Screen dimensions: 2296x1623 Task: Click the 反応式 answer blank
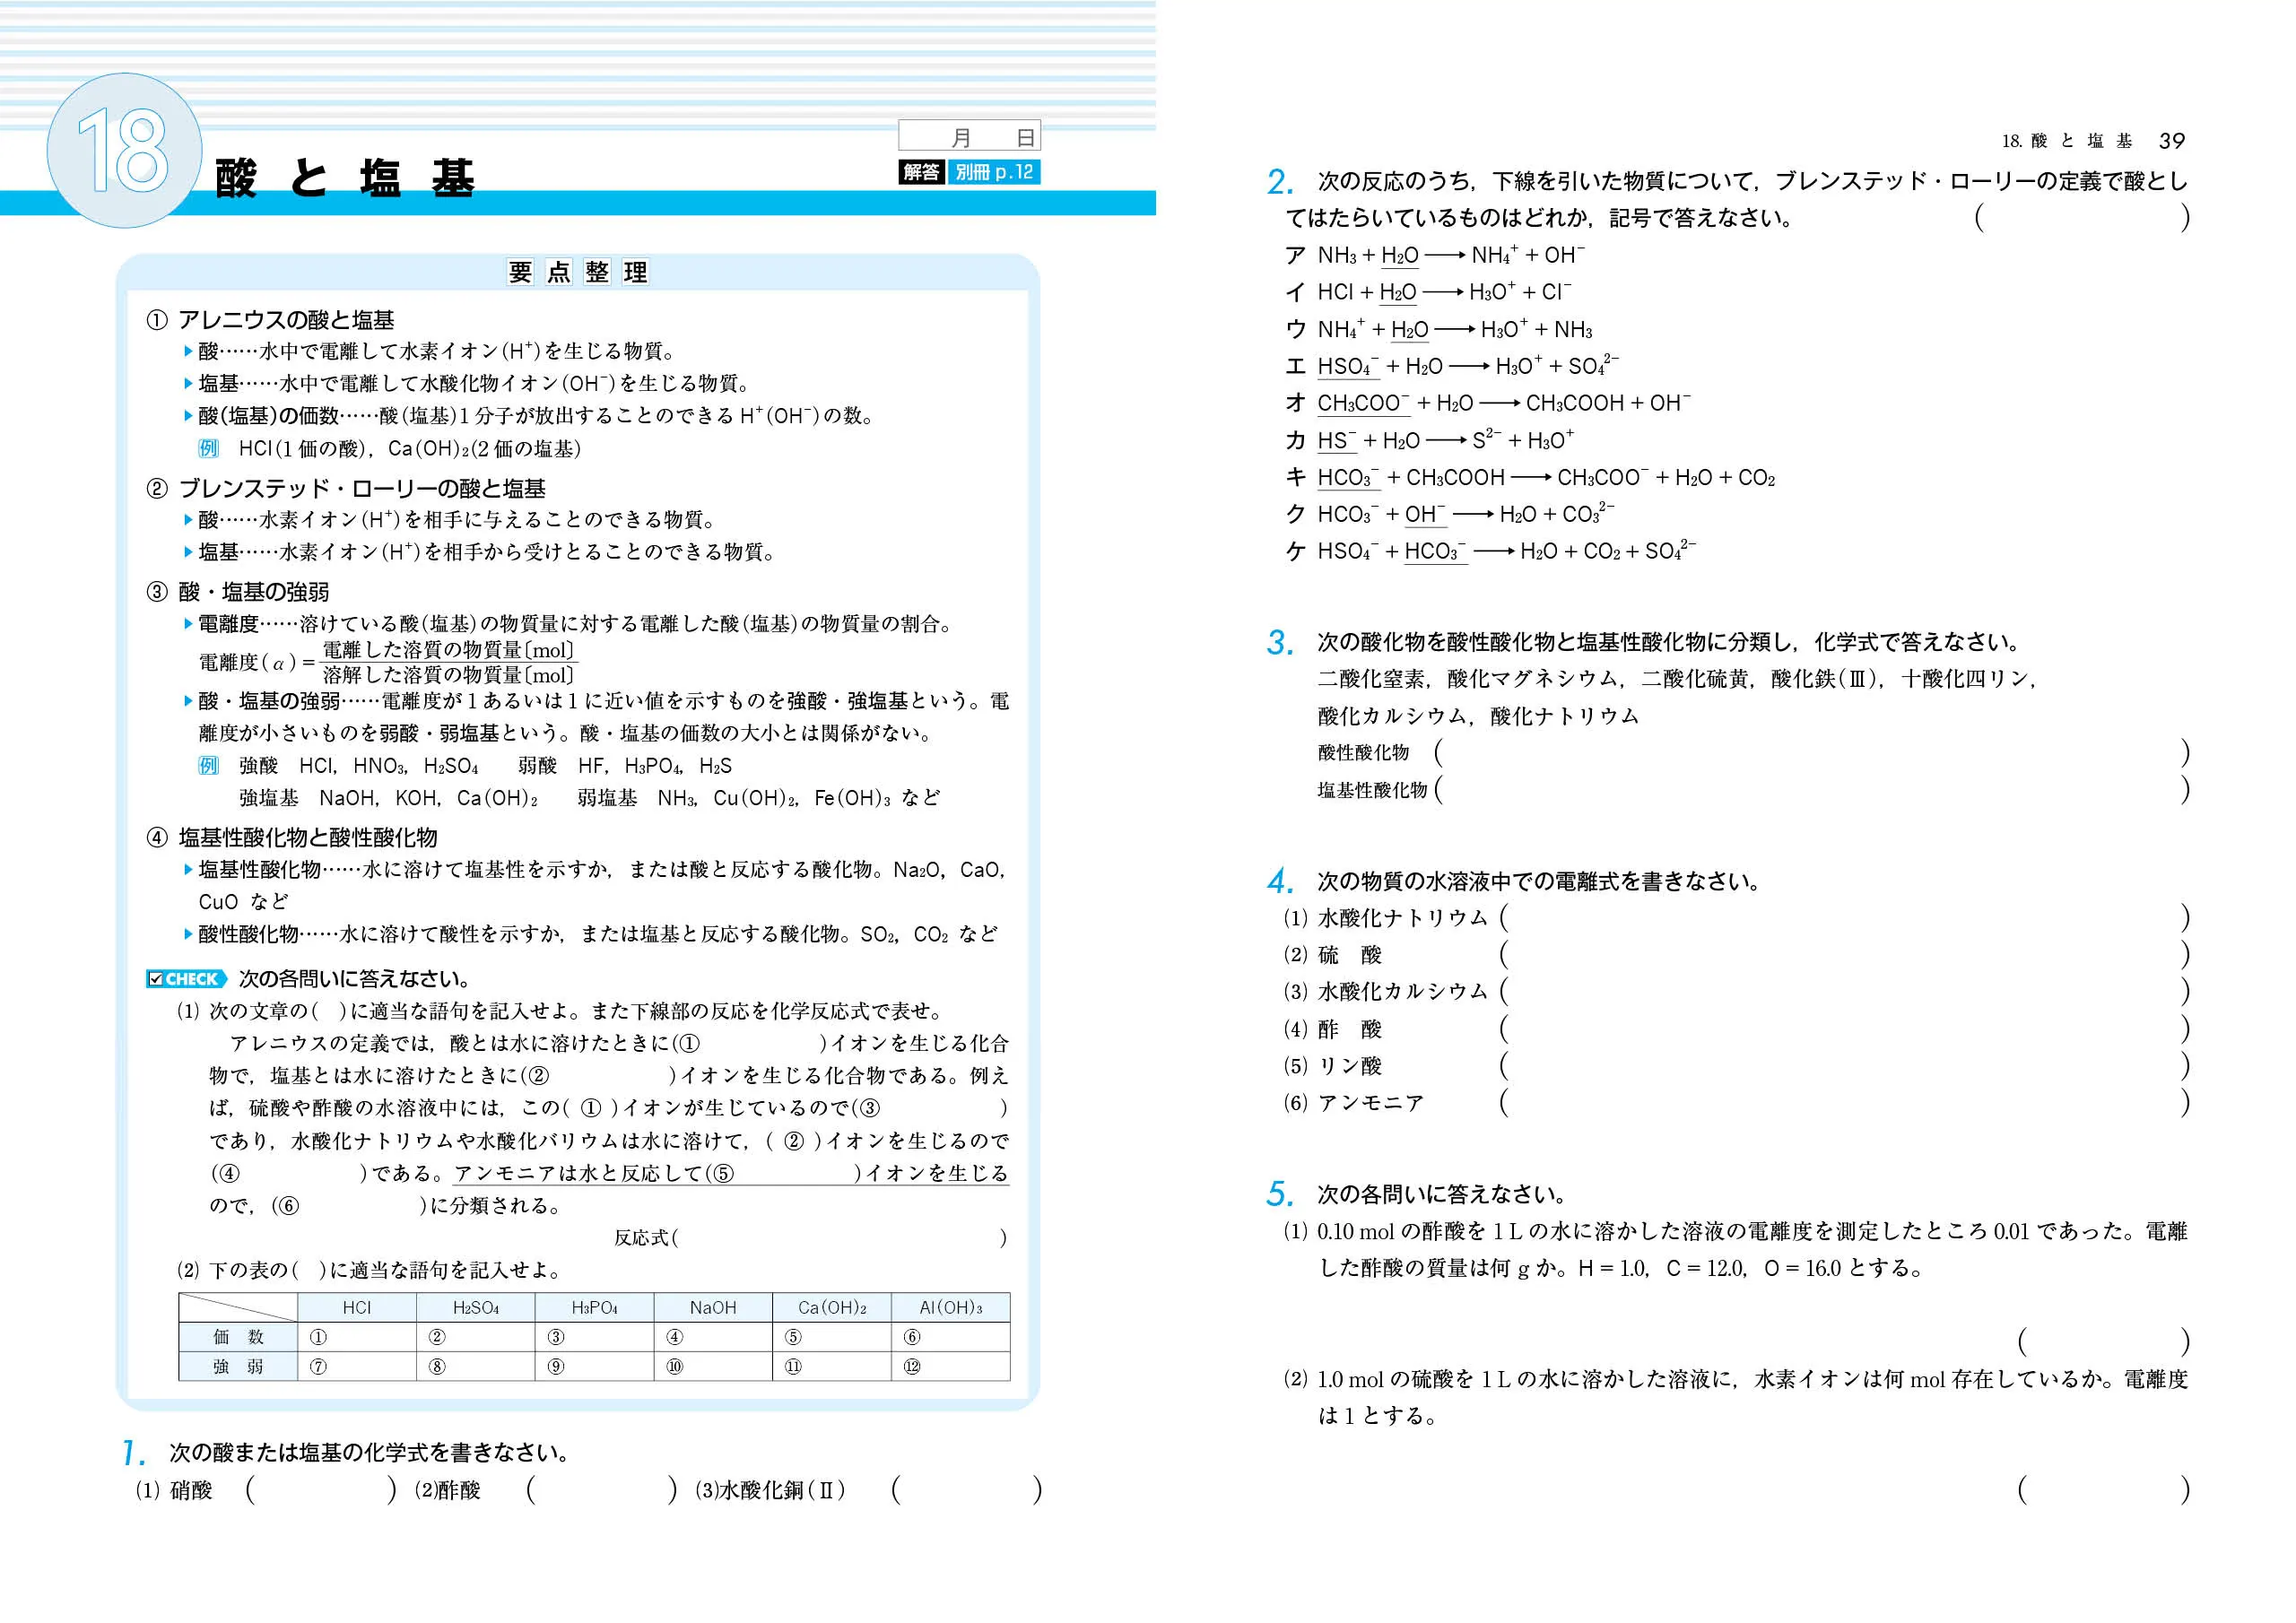(x=840, y=1238)
